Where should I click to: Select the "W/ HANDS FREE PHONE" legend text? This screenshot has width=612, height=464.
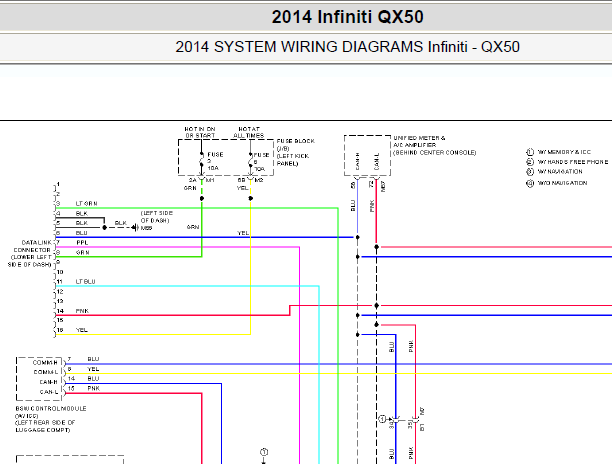[x=573, y=162]
